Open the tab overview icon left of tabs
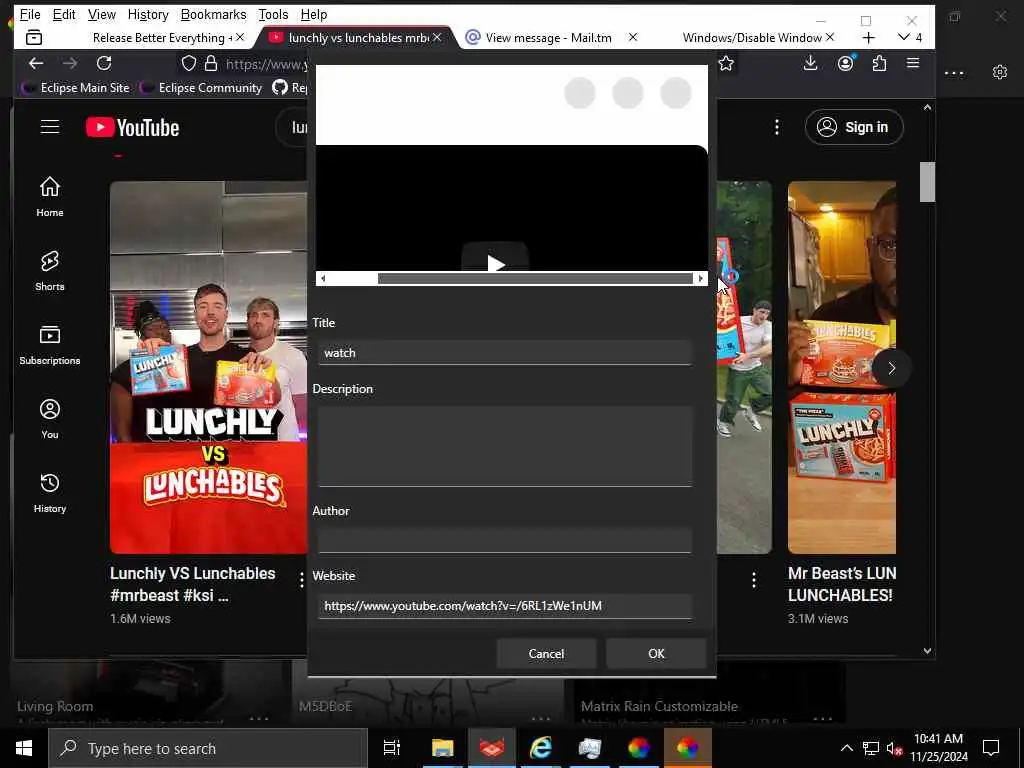The height and width of the screenshot is (768, 1024). point(34,37)
